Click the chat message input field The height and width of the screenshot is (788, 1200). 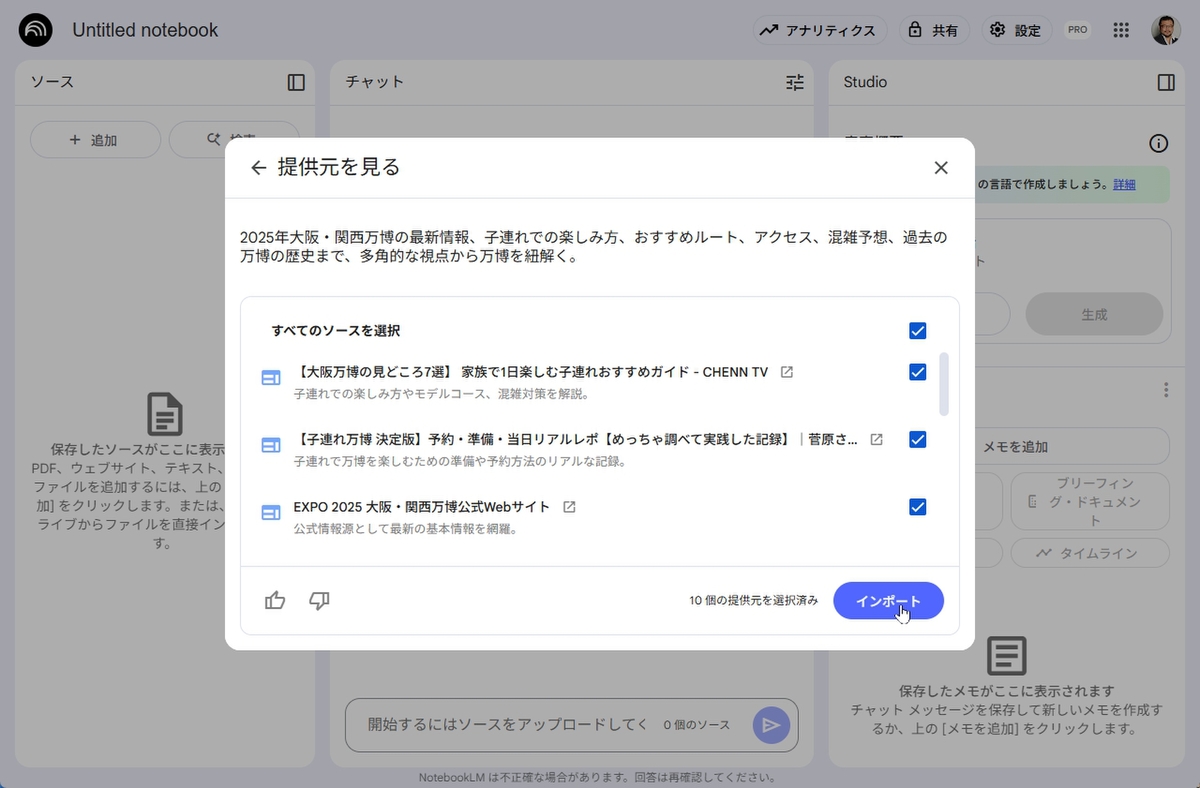point(506,724)
